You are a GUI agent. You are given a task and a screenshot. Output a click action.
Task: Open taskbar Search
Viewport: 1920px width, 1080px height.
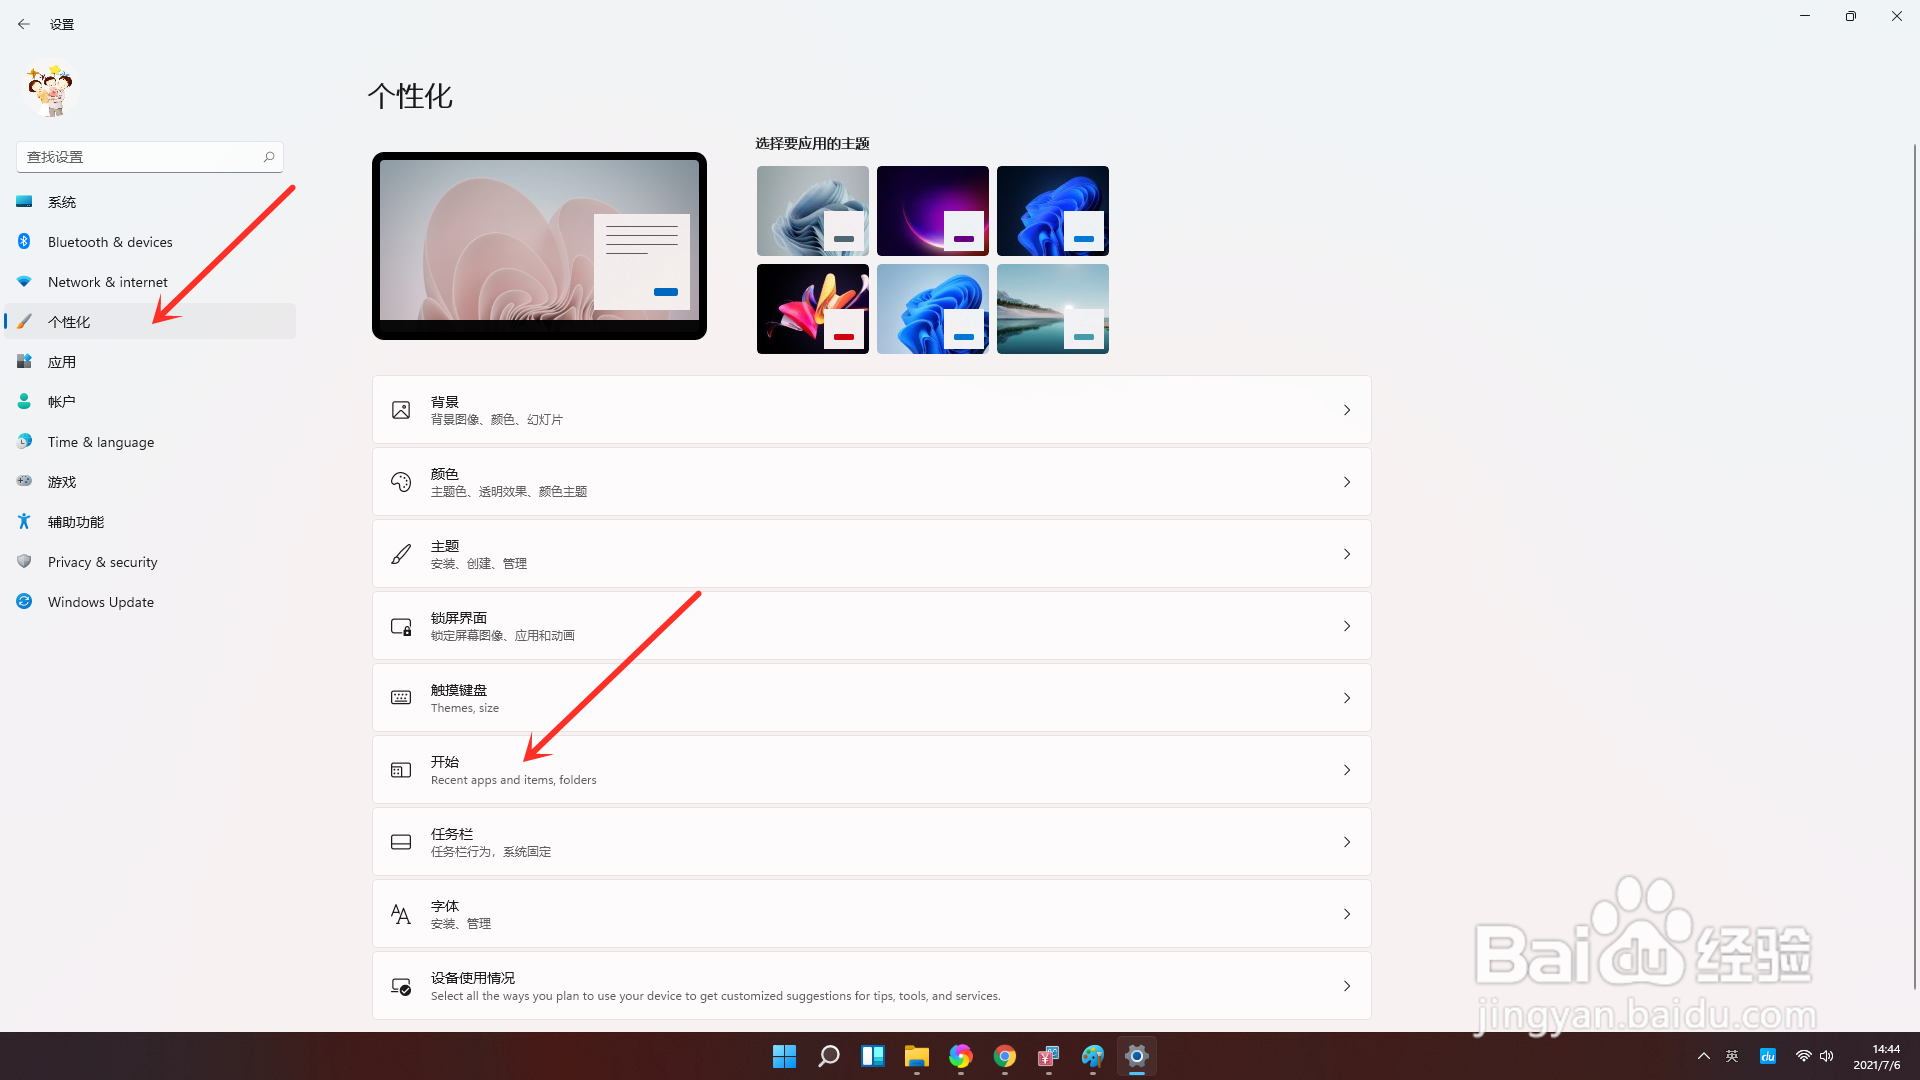click(x=828, y=1056)
